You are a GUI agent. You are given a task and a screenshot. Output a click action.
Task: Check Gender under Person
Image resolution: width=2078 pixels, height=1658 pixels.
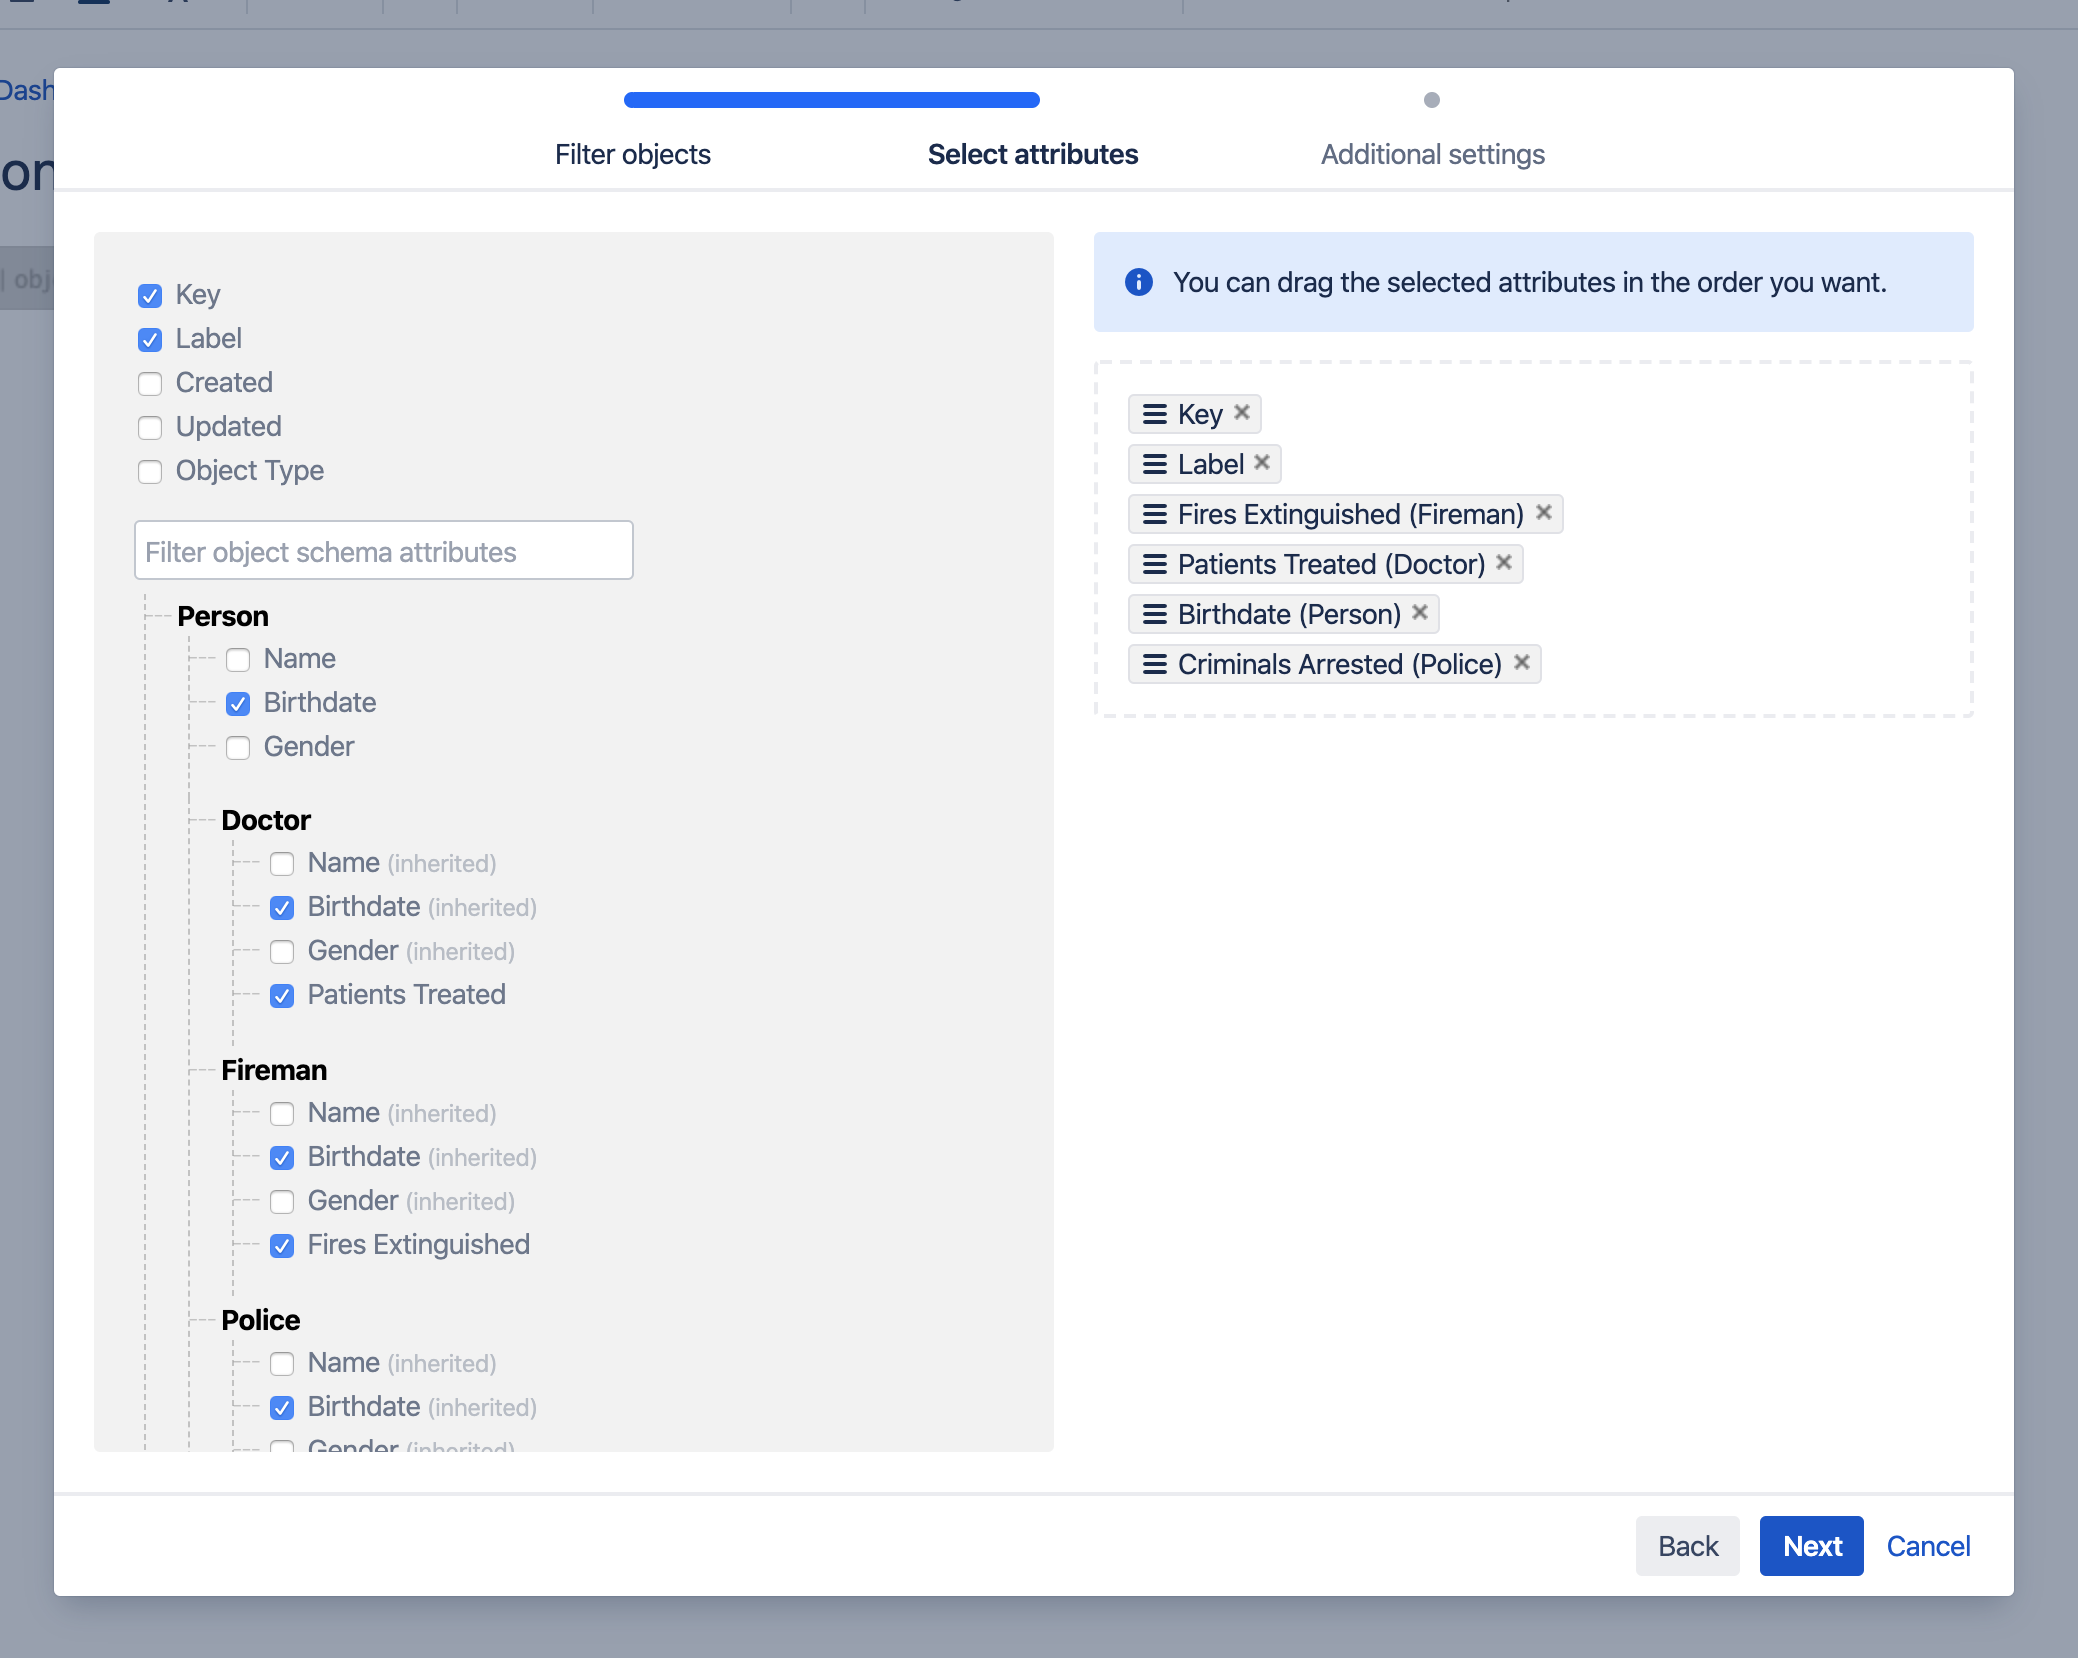(238, 748)
